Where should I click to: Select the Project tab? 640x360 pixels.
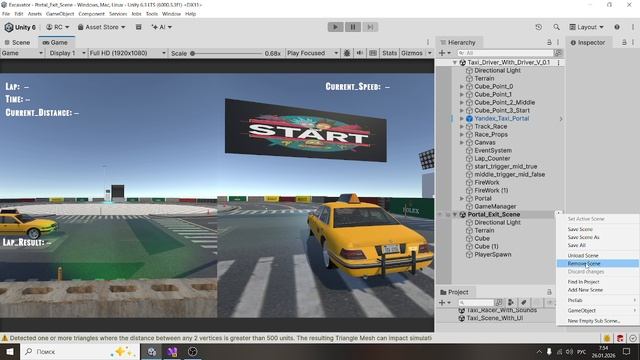tap(454, 292)
